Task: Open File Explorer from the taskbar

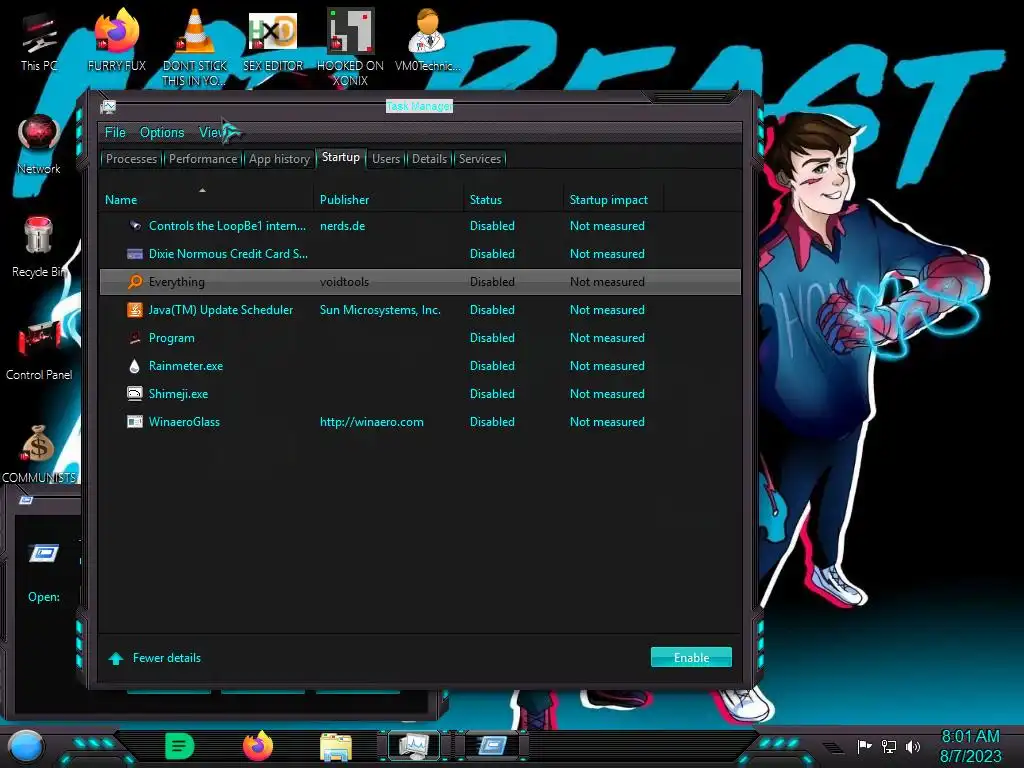Action: [336, 747]
